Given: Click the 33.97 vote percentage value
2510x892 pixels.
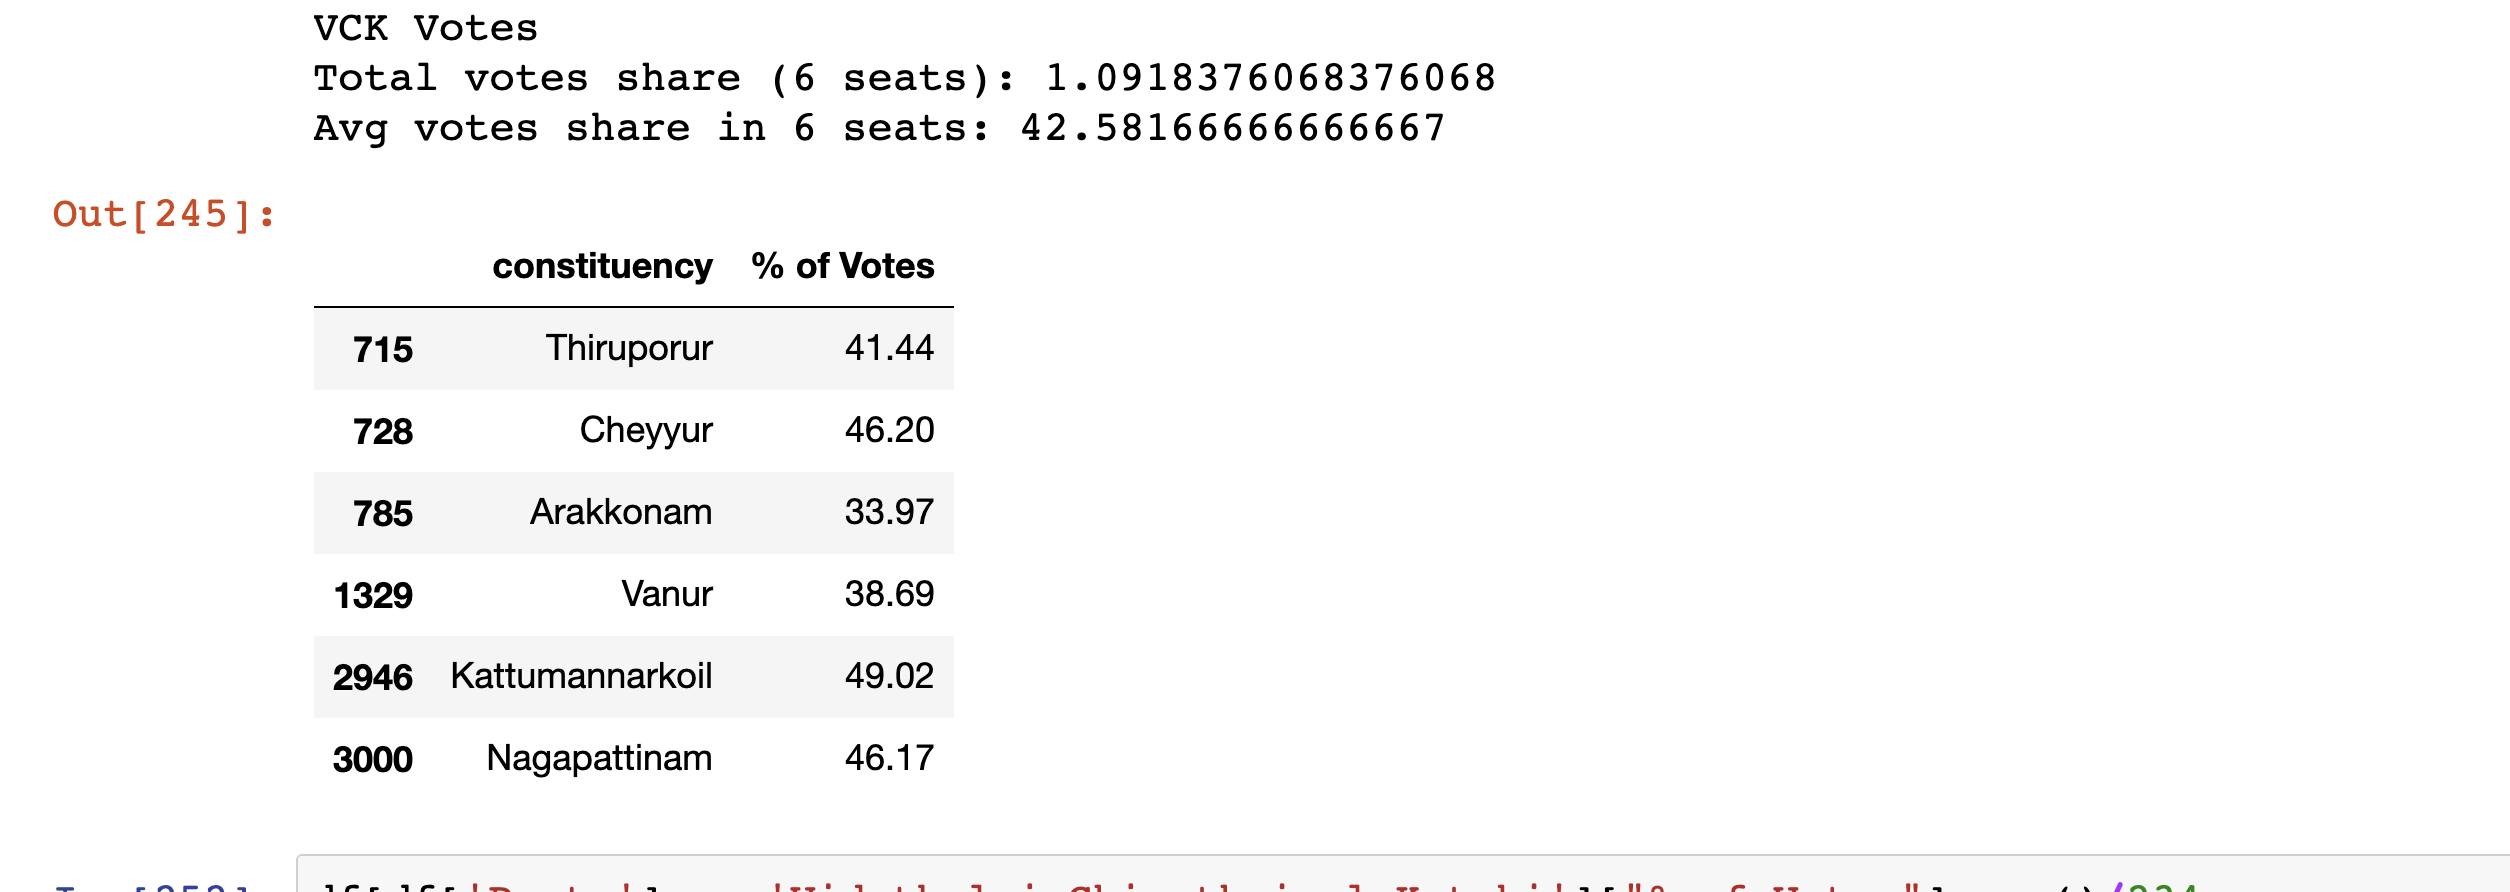Looking at the screenshot, I should (x=889, y=512).
